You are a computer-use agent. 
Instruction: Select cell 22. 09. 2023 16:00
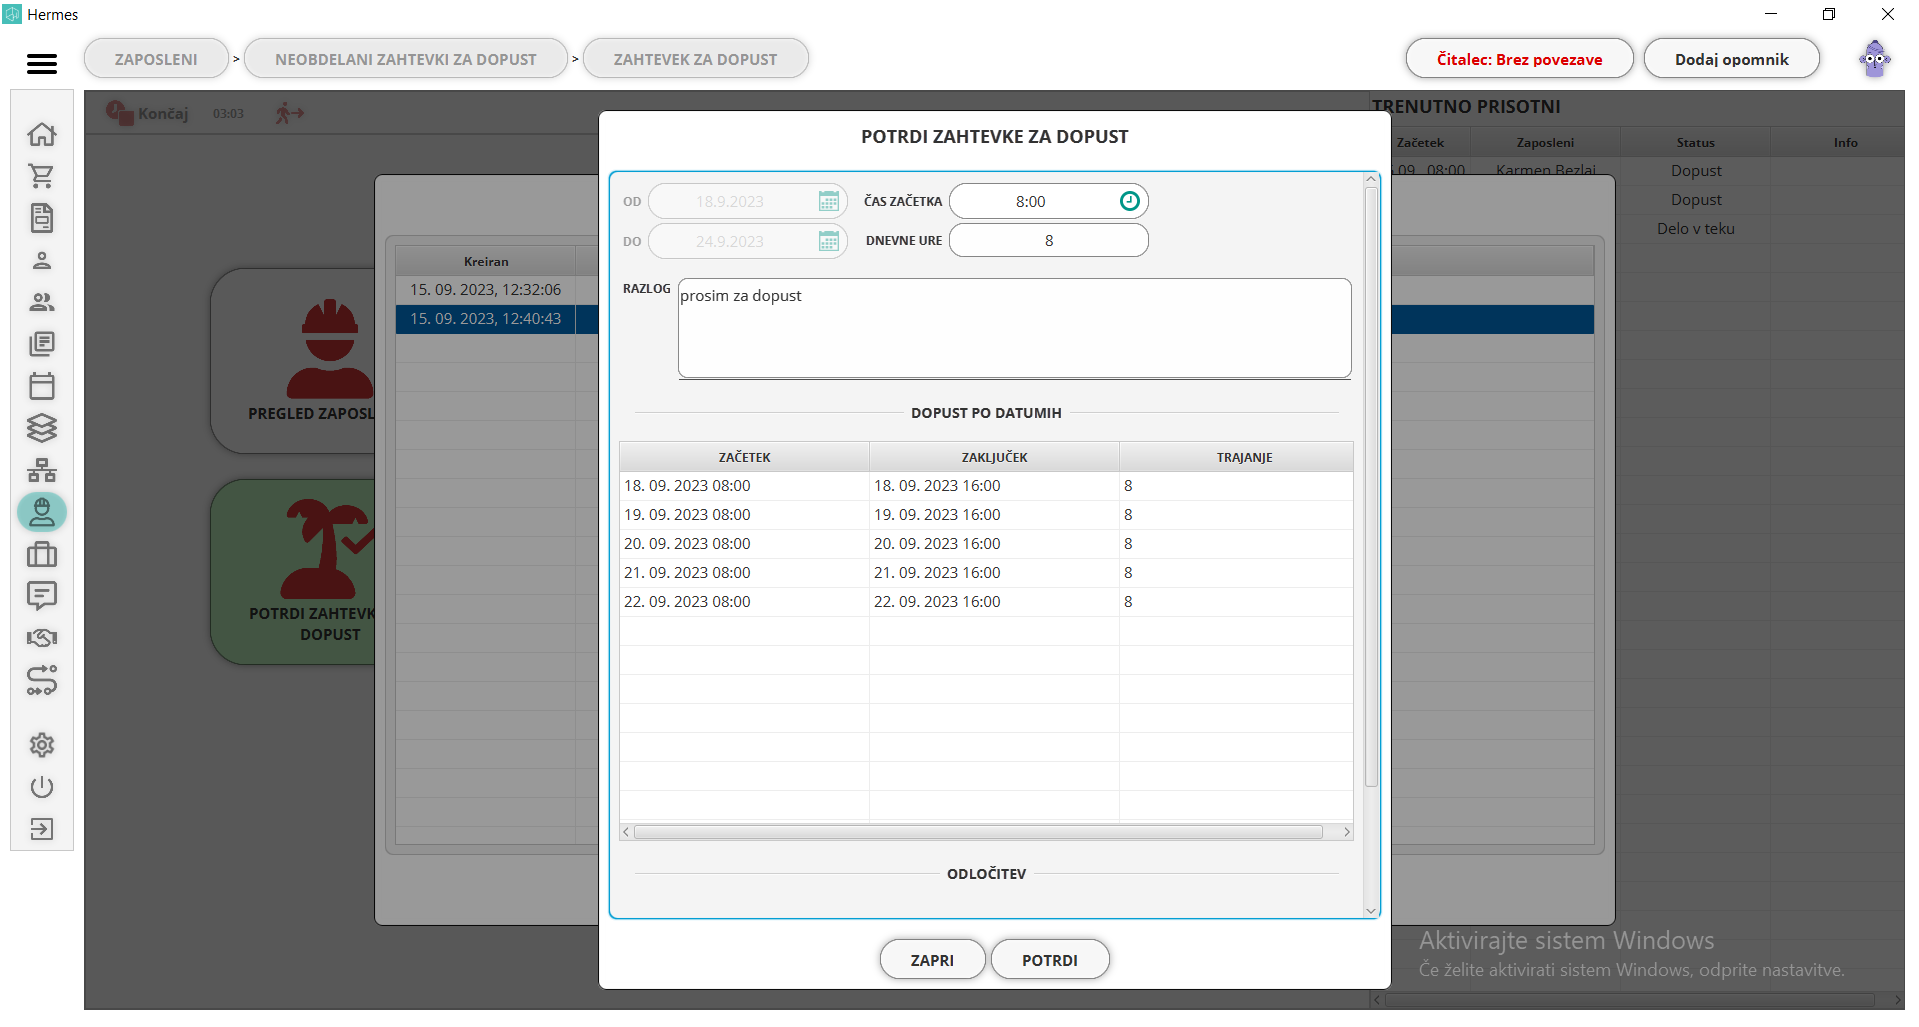click(994, 602)
